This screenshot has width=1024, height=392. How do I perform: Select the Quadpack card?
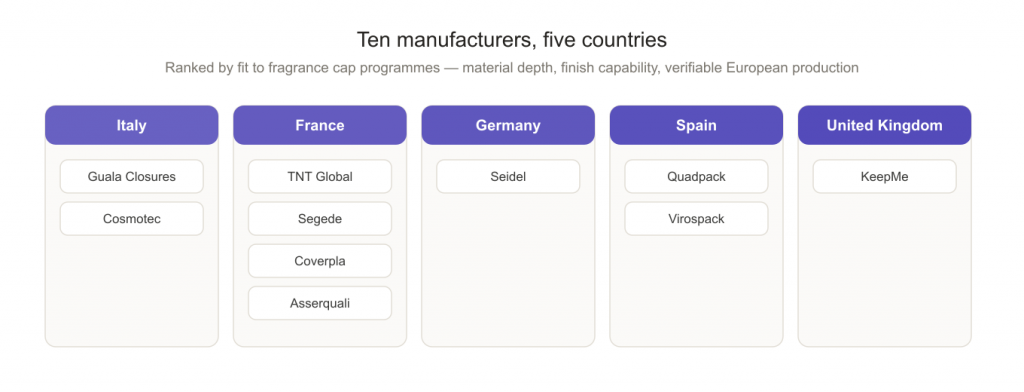(x=696, y=176)
